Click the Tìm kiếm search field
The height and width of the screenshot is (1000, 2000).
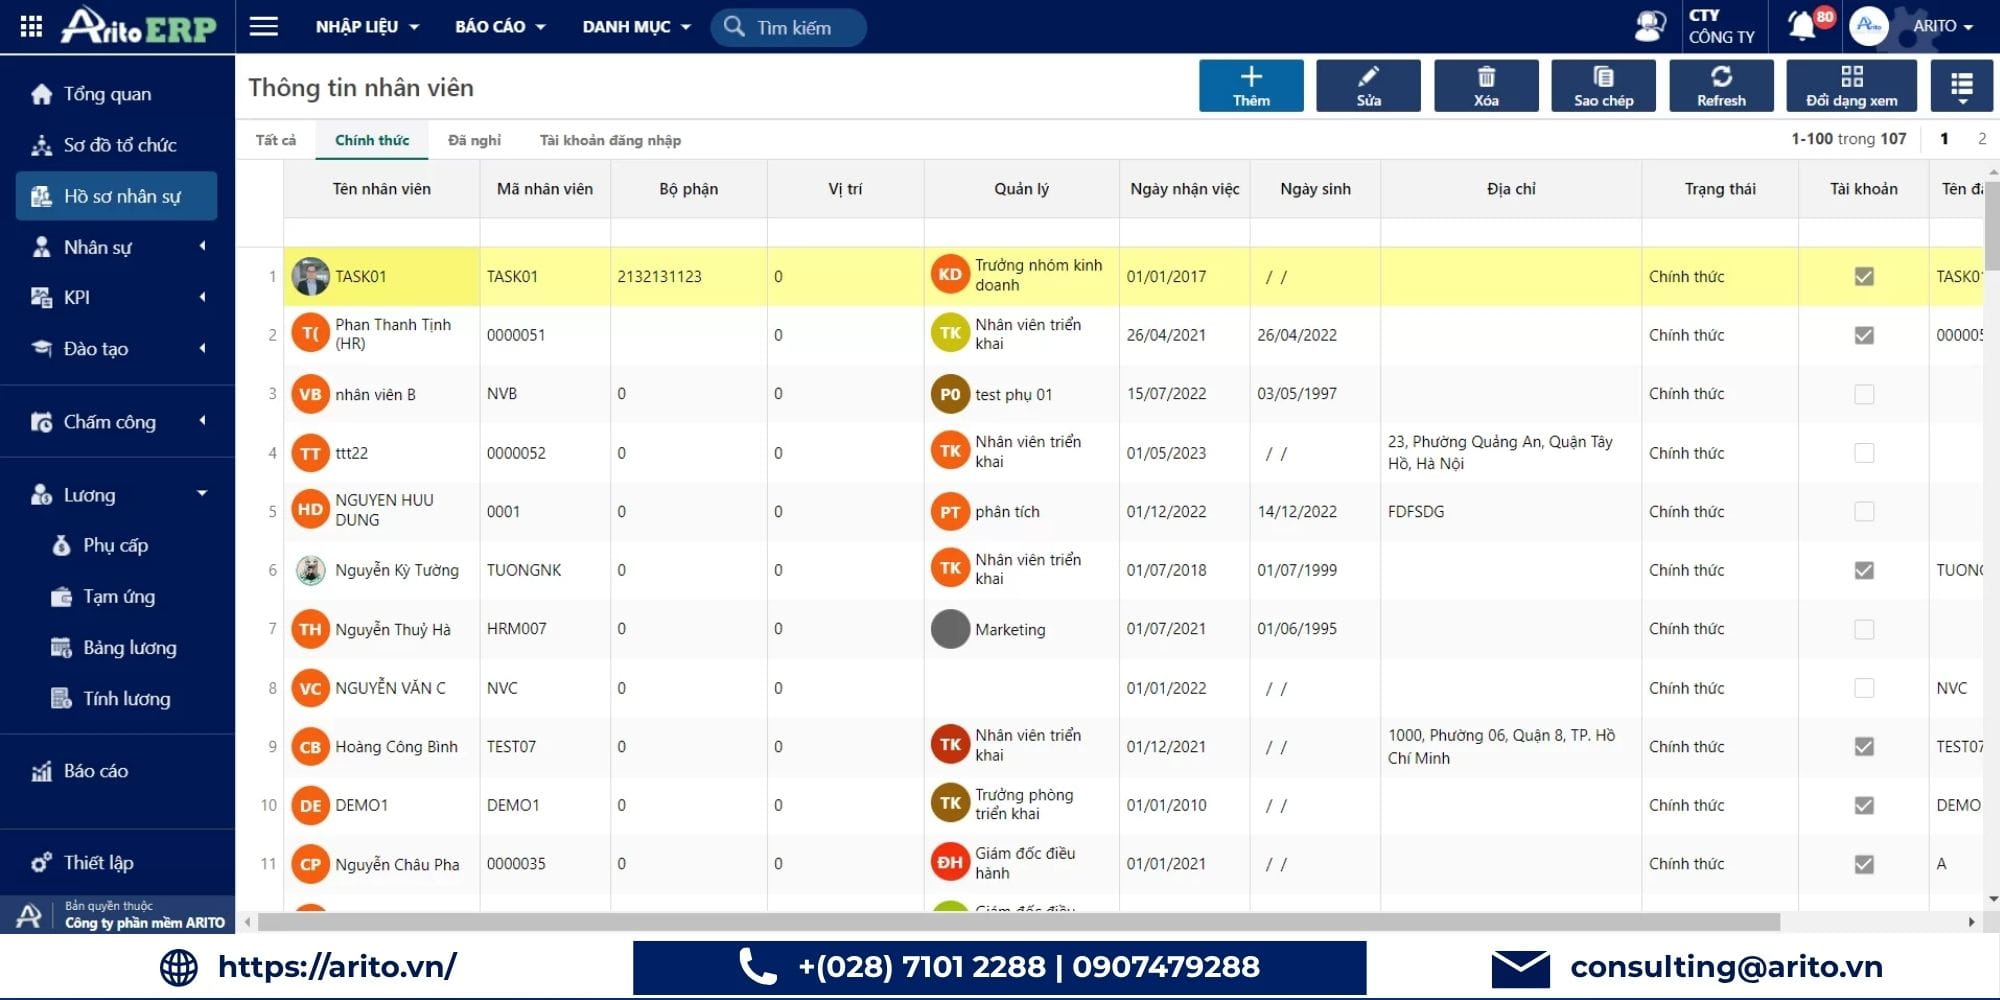coord(789,27)
